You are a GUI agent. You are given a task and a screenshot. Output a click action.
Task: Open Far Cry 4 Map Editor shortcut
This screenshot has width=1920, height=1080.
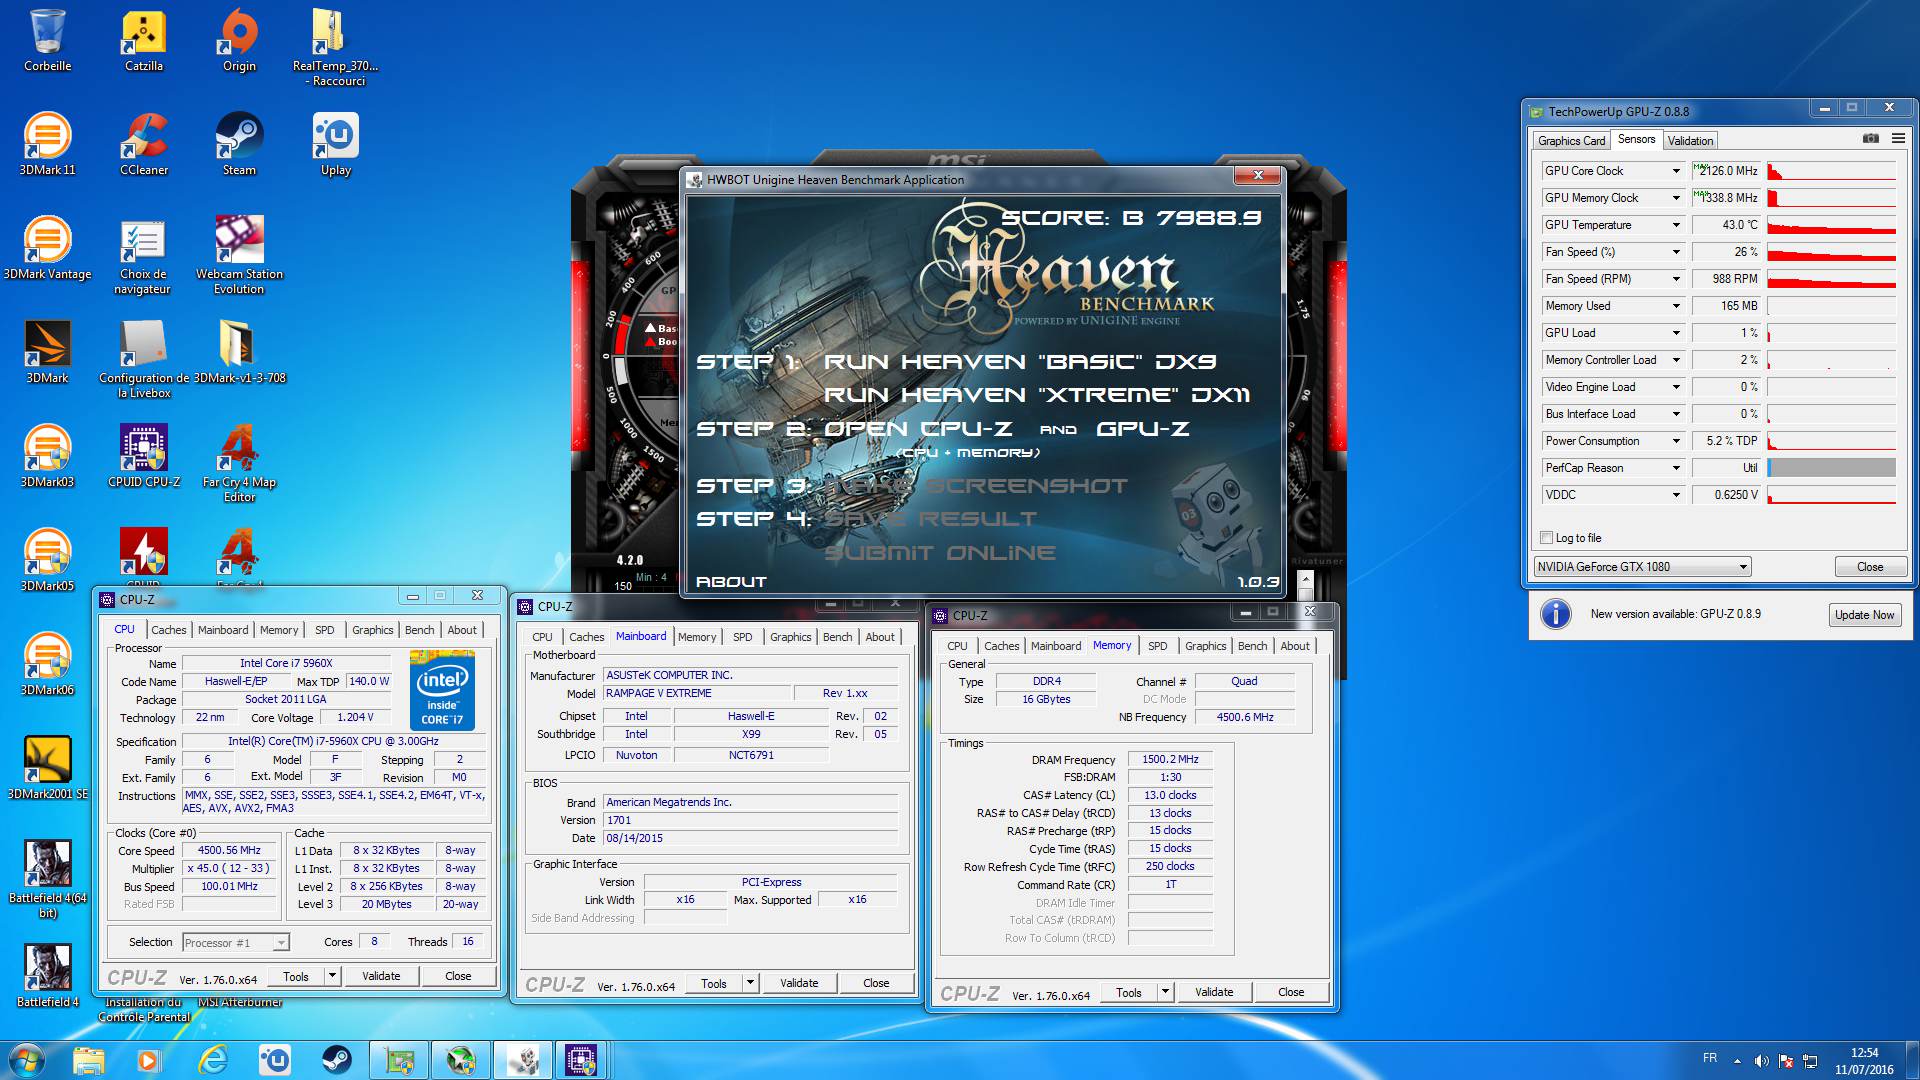[239, 464]
